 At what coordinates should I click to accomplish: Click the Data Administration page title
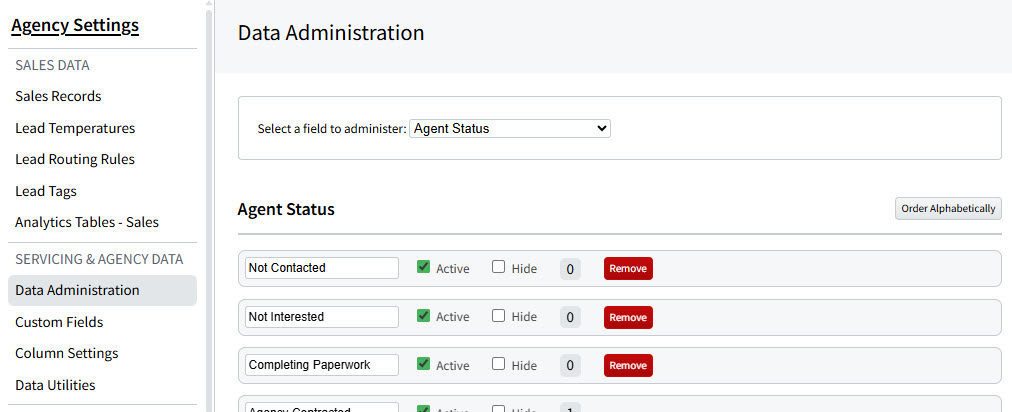coord(331,33)
